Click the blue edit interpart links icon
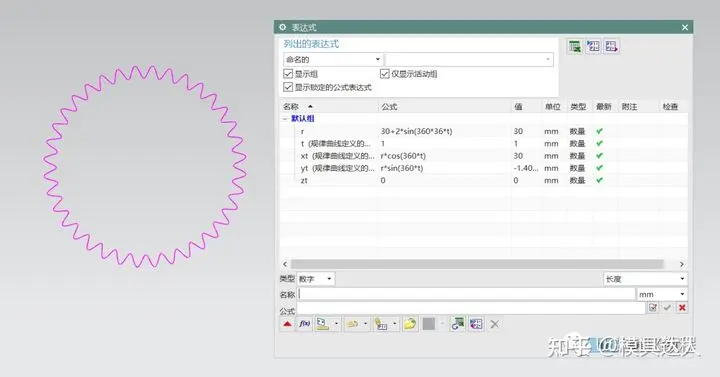 click(476, 324)
